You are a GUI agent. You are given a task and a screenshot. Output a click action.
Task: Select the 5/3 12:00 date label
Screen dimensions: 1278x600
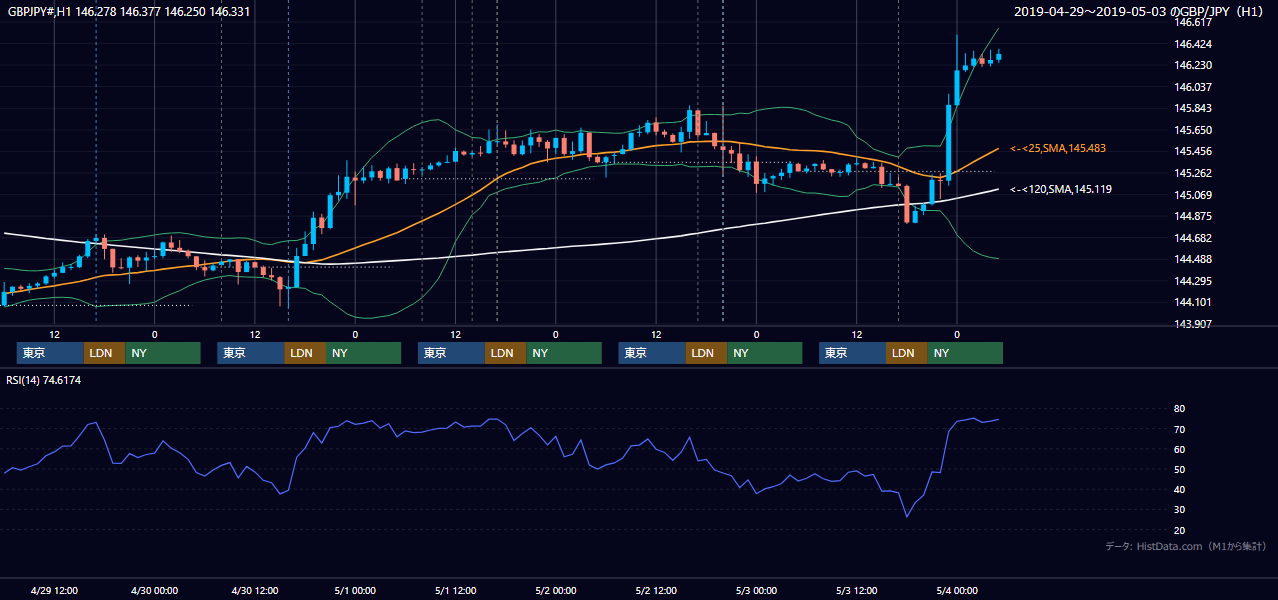856,590
